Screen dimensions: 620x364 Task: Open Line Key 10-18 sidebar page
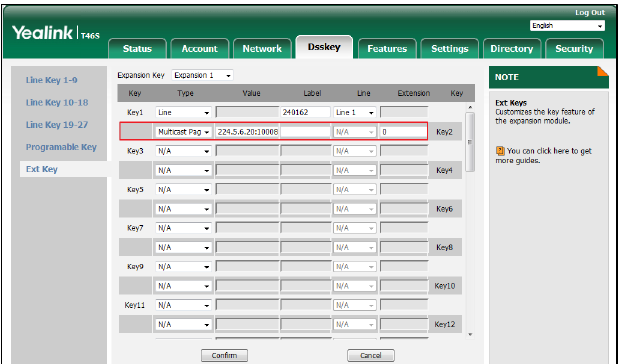click(57, 102)
